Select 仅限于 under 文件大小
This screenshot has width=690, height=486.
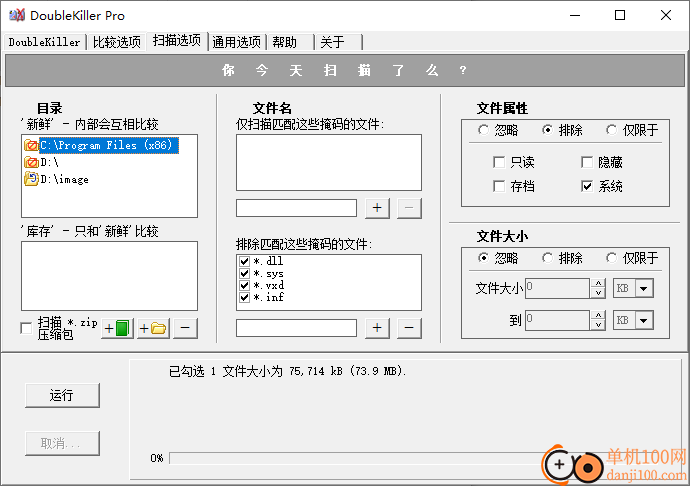point(611,258)
